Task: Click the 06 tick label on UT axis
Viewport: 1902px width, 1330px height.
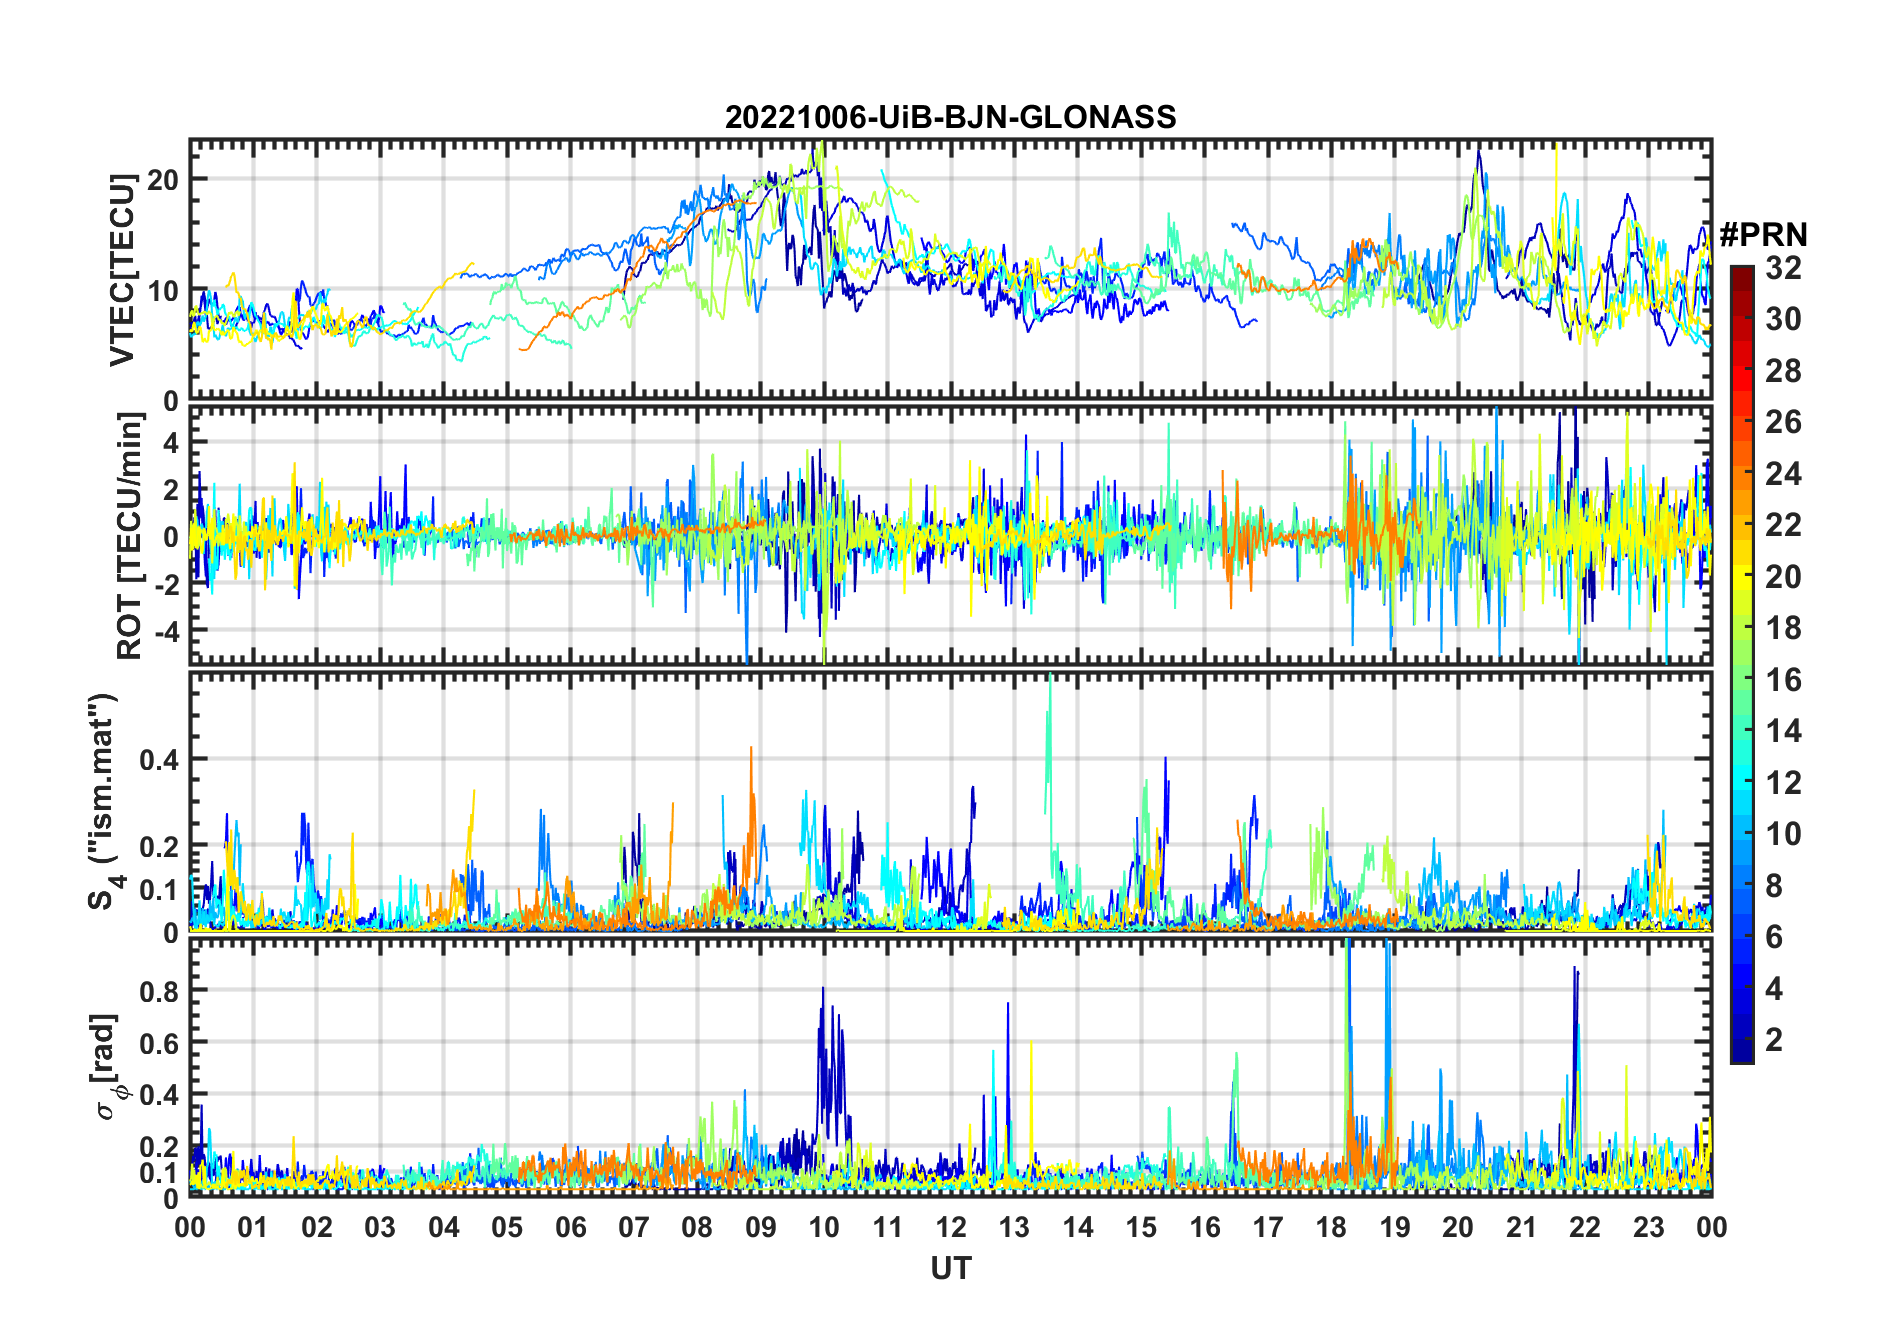Action: (x=571, y=1228)
